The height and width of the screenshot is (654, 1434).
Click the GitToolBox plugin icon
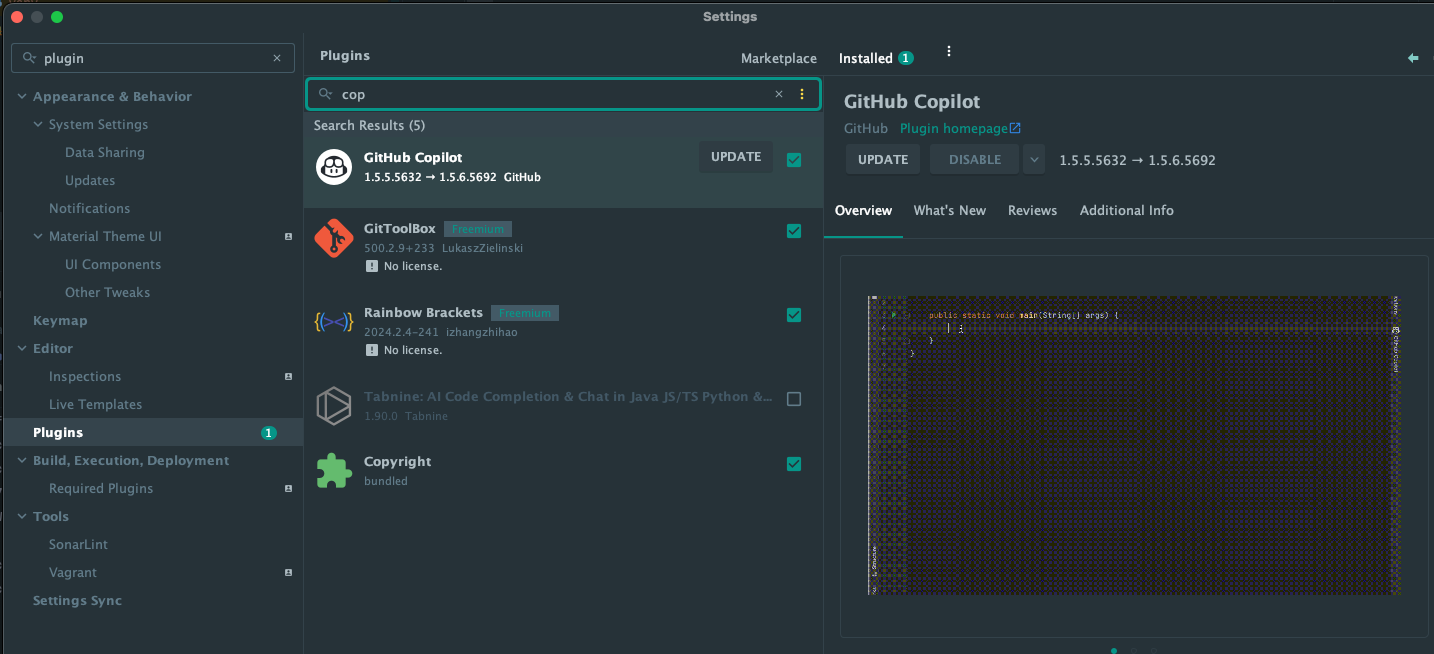[334, 238]
